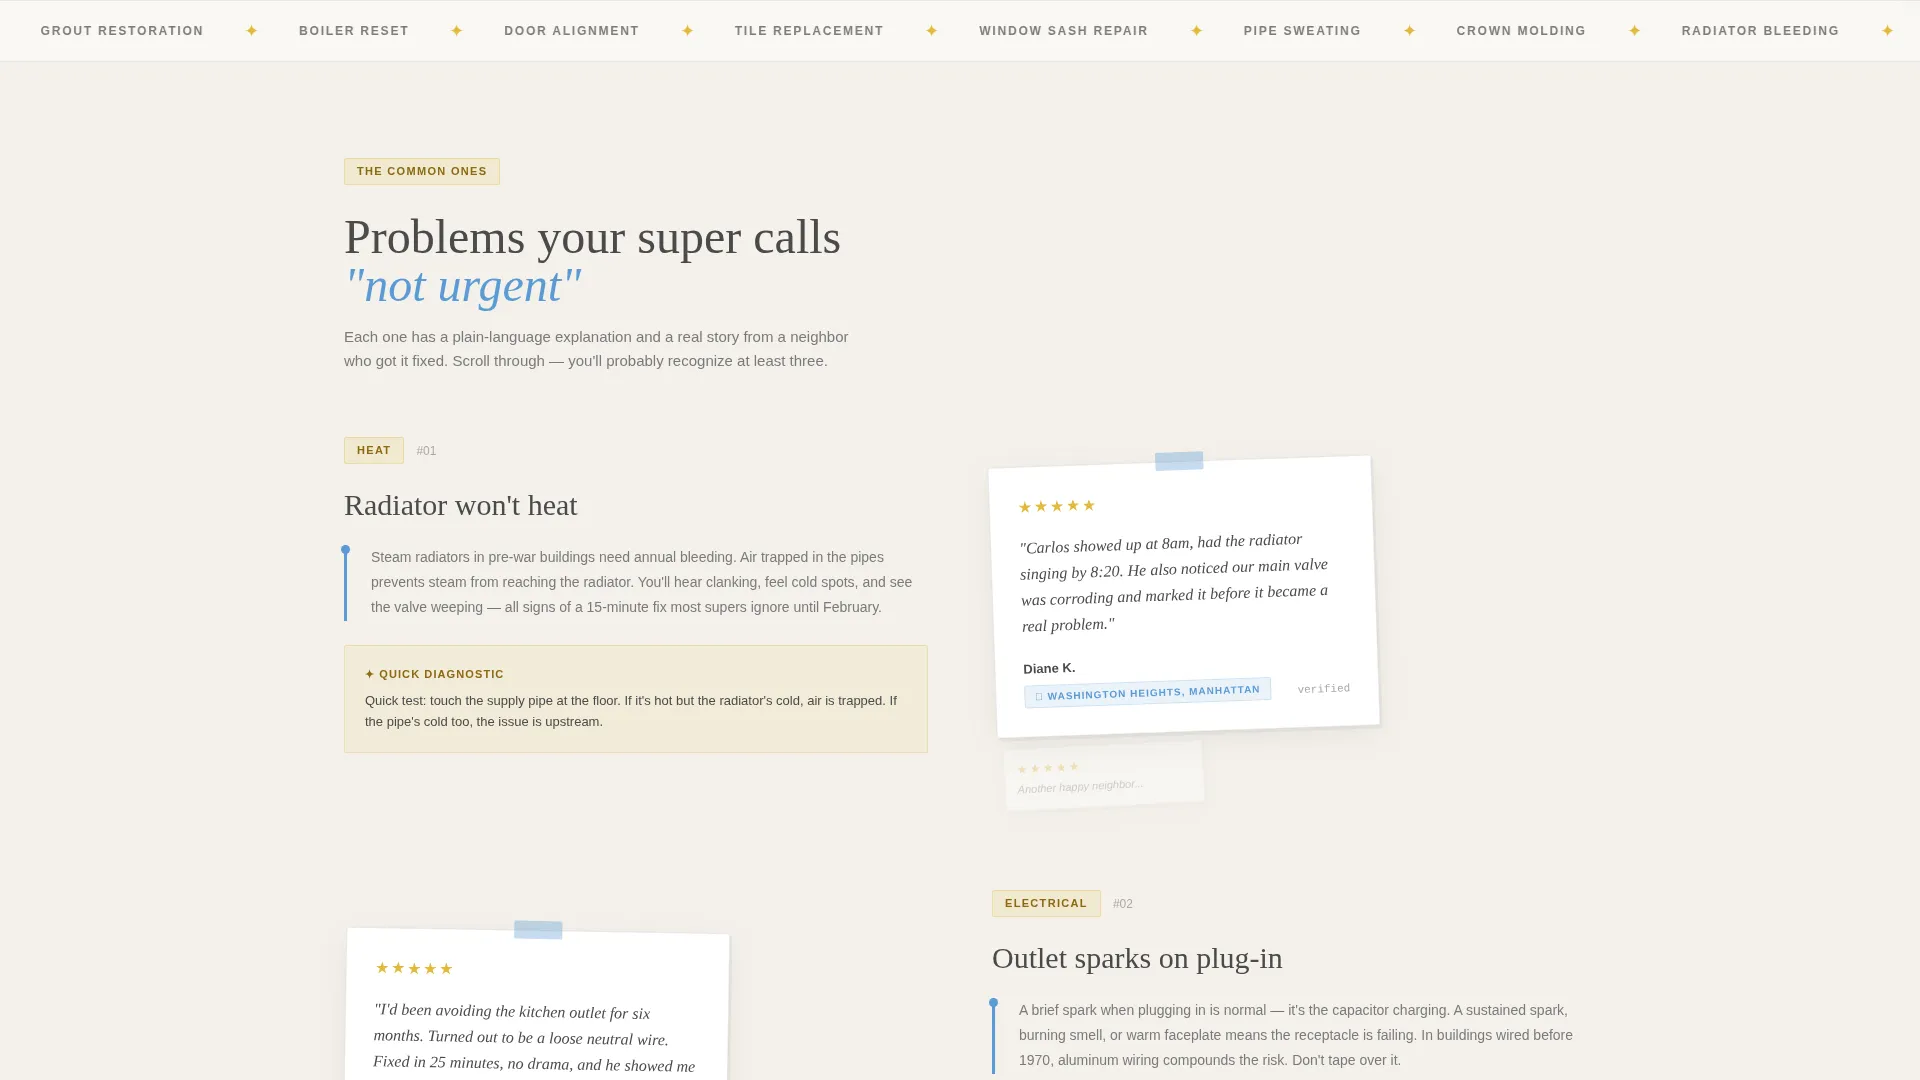This screenshot has width=1920, height=1080.
Task: Click the star rating on Diane K.'s review
Action: click(x=1057, y=506)
